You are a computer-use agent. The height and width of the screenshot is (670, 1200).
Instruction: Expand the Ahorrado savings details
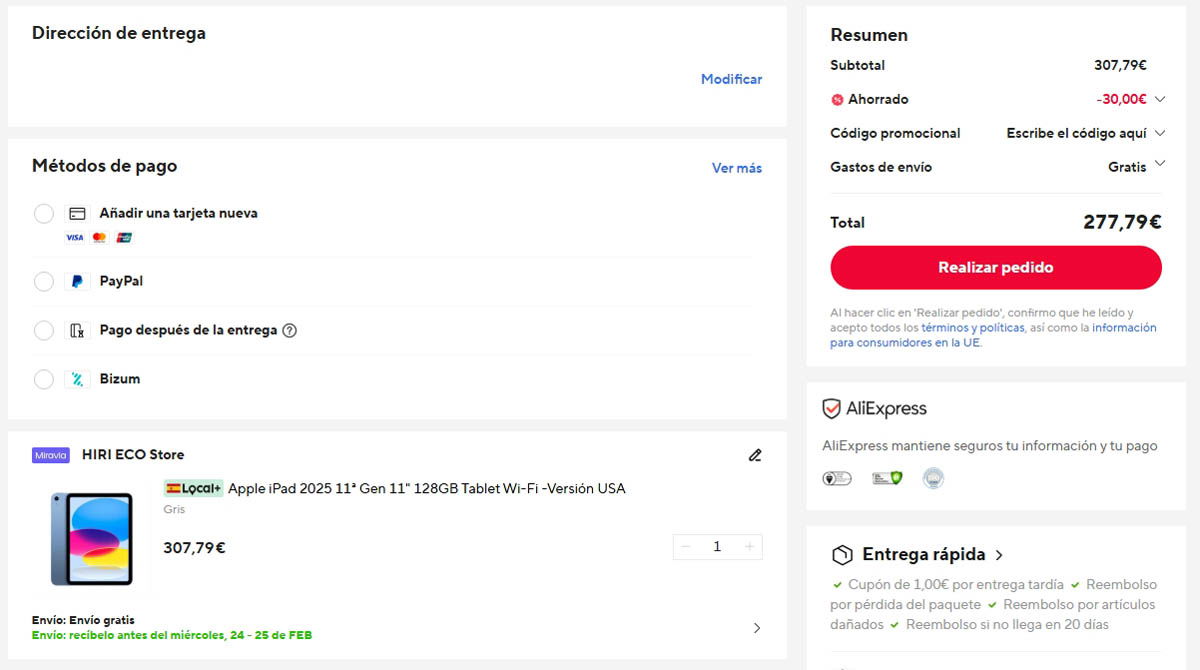coord(1160,99)
